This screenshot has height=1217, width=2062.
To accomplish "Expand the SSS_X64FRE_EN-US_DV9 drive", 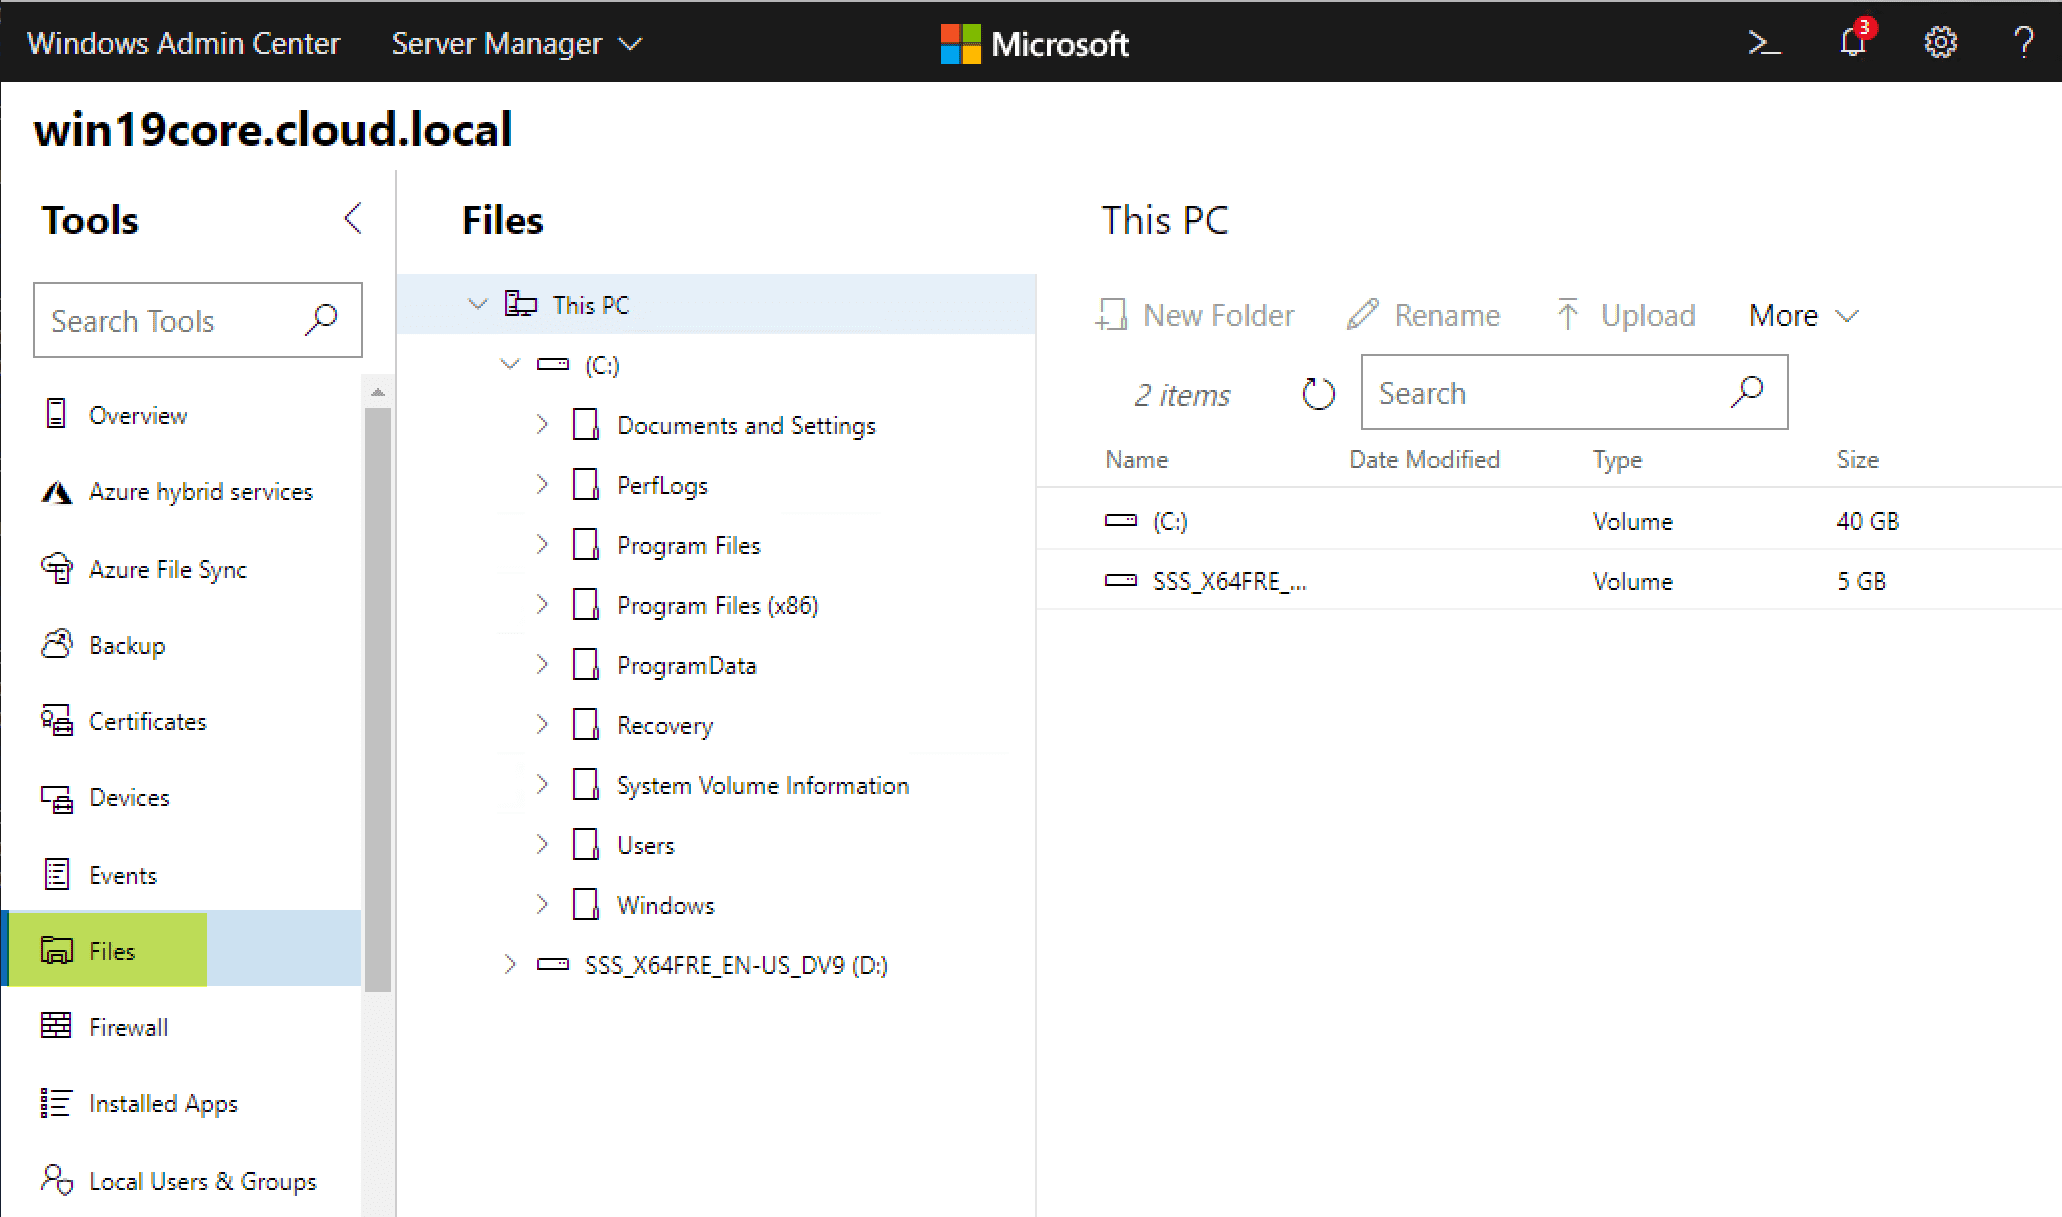I will point(509,964).
